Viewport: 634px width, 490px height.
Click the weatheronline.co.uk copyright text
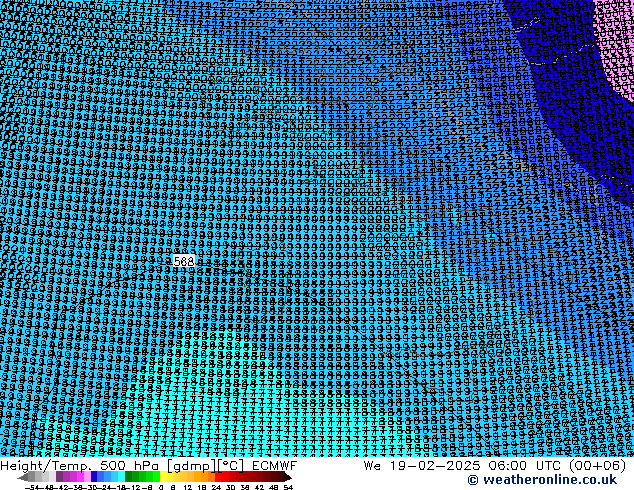(542, 480)
